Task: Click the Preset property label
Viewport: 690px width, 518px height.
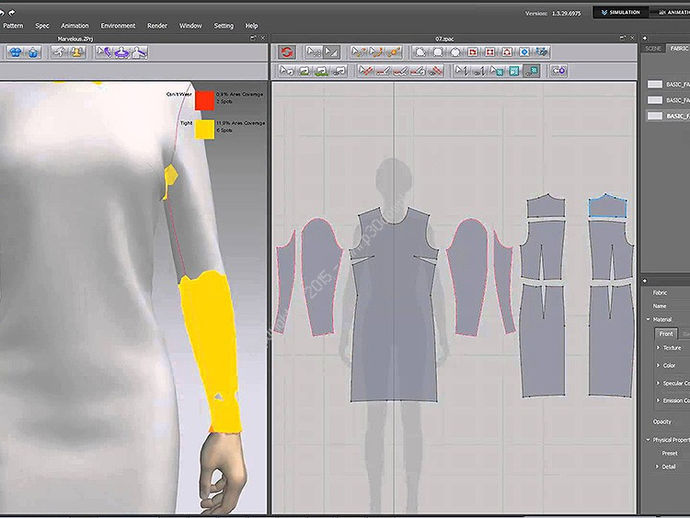Action: (x=669, y=453)
